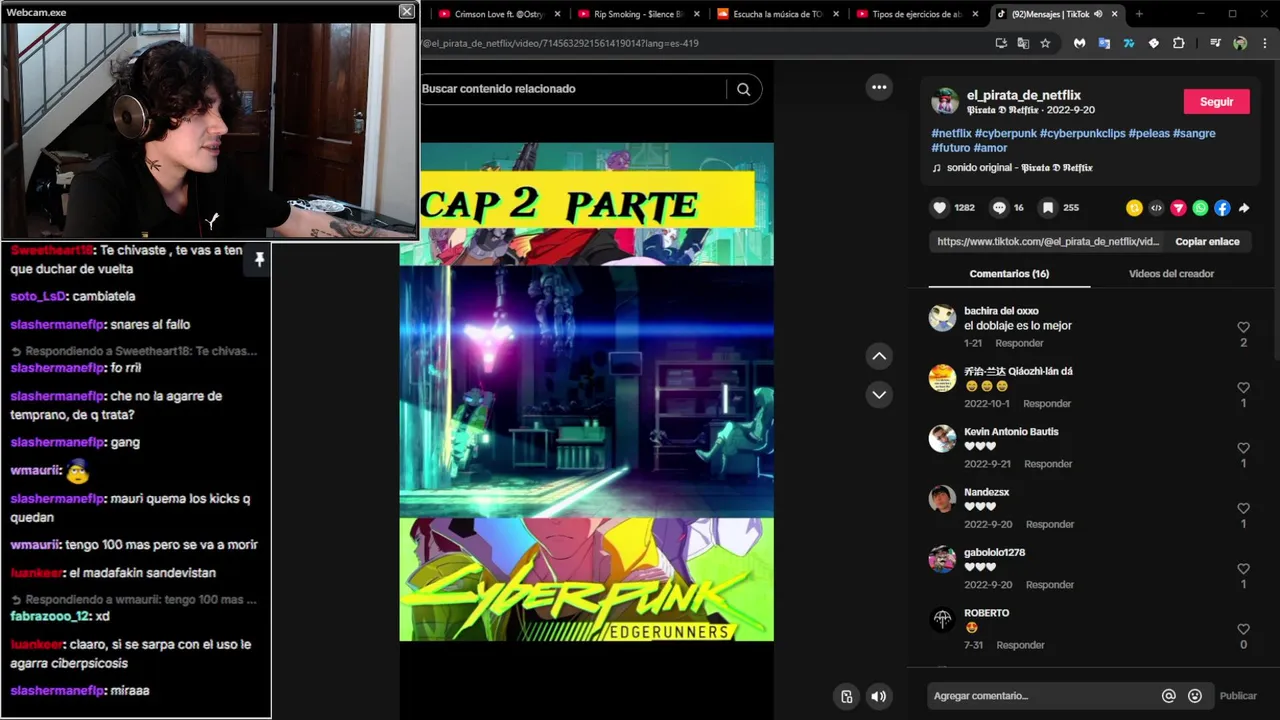Switch to the Crimson Love browser tab
The image size is (1280, 720).
pyautogui.click(x=497, y=14)
